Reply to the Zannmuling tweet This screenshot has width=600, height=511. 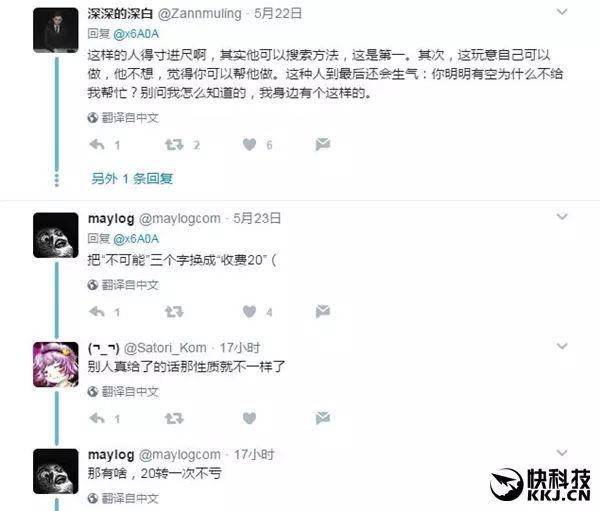click(x=97, y=145)
